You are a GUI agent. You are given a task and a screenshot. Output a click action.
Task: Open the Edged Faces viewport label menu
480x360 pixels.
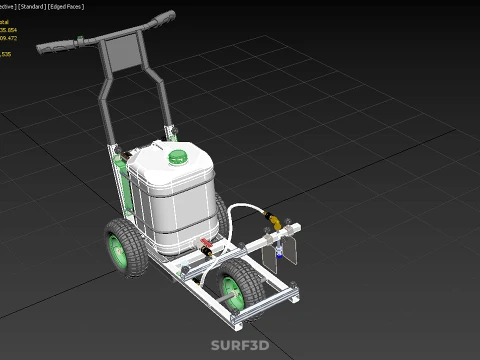66,7
